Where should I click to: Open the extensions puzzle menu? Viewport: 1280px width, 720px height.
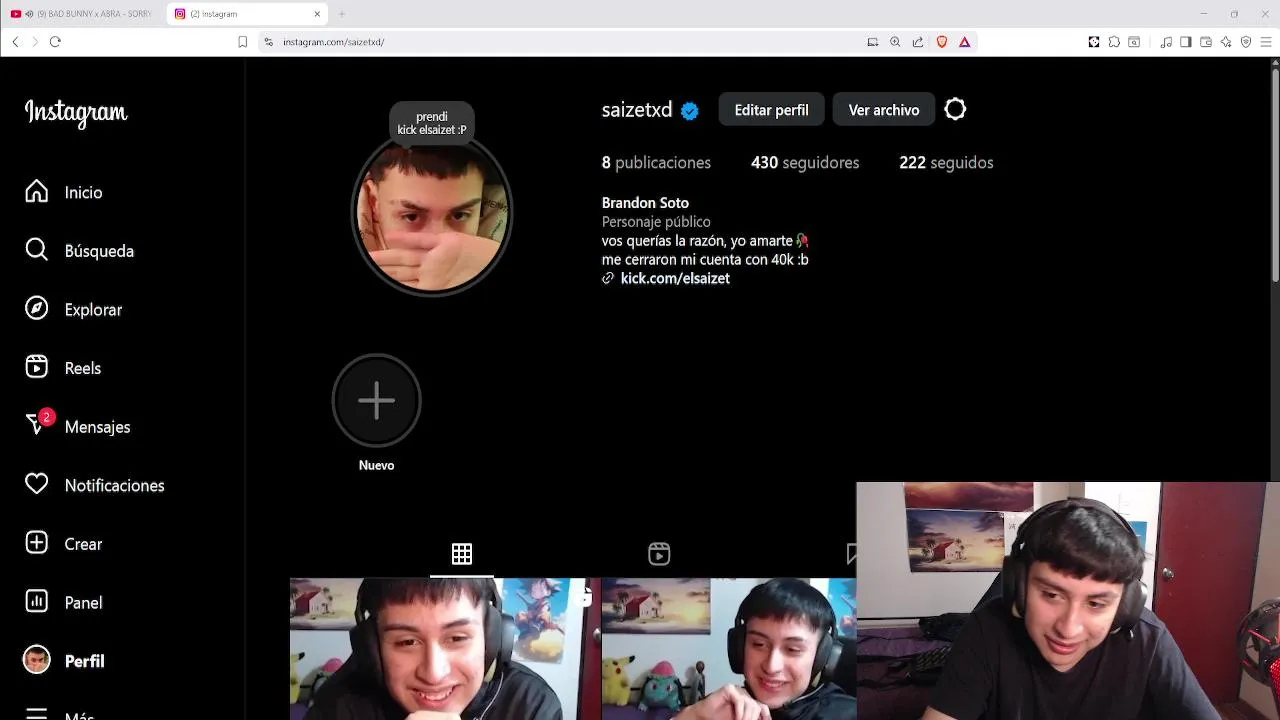point(1114,42)
